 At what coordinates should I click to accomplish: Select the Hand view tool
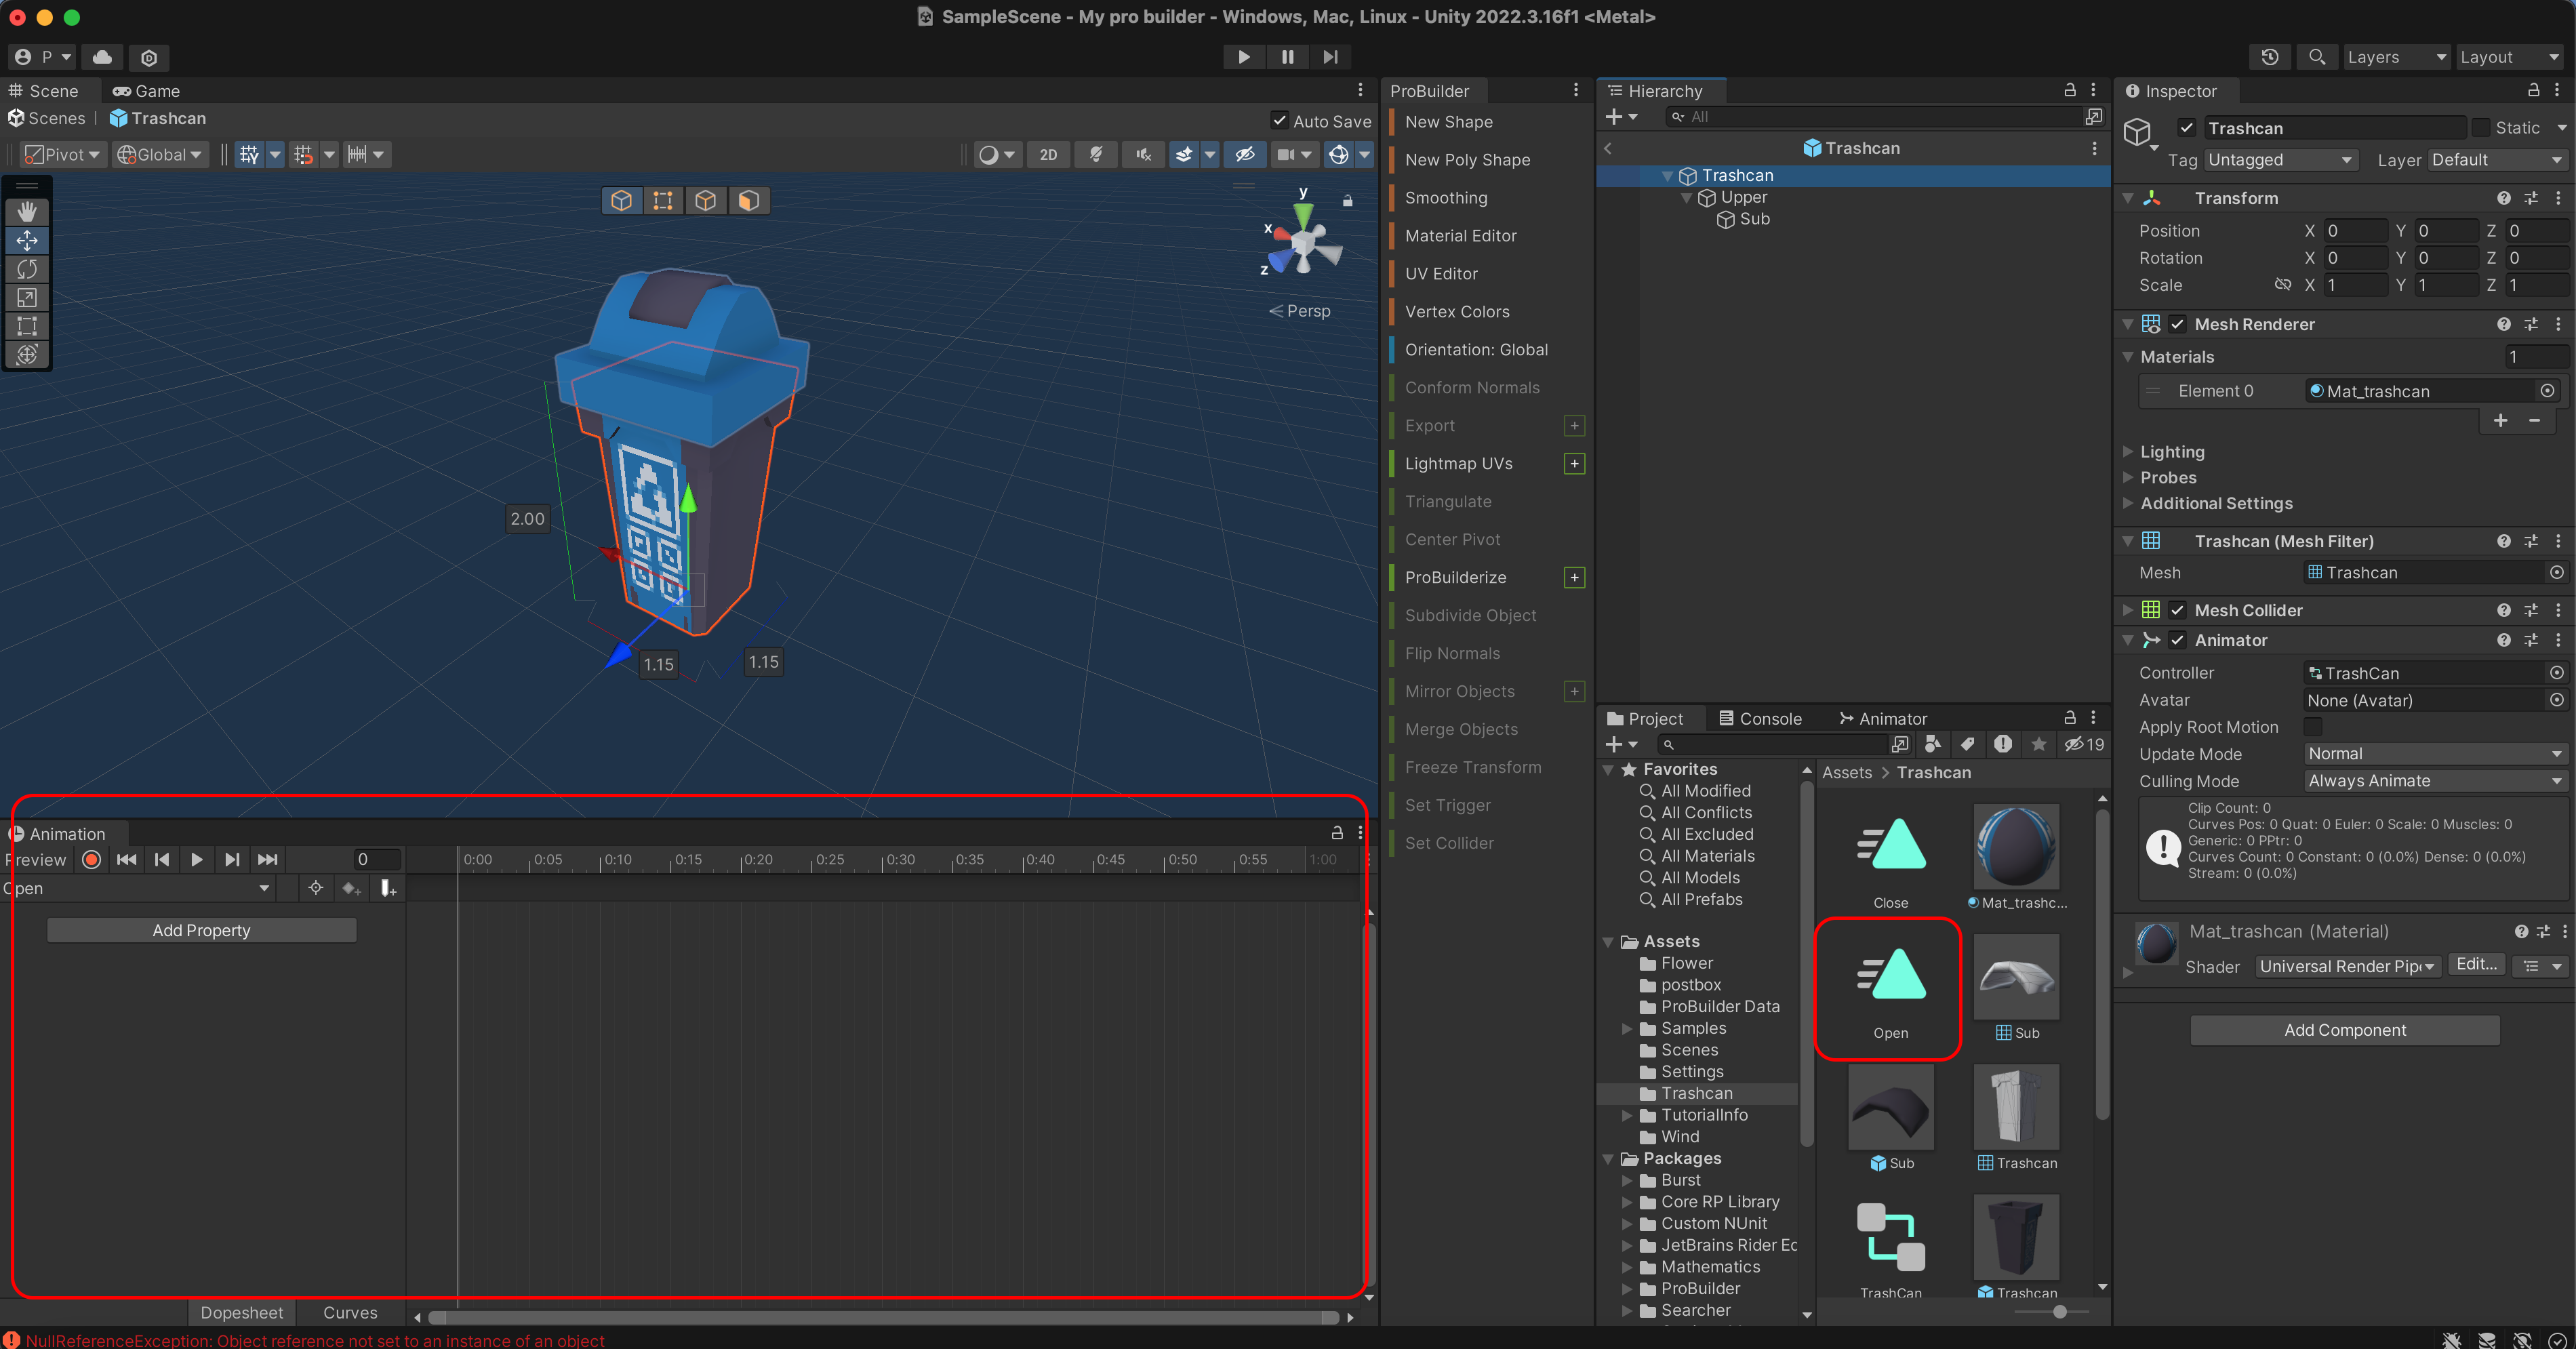[x=27, y=212]
